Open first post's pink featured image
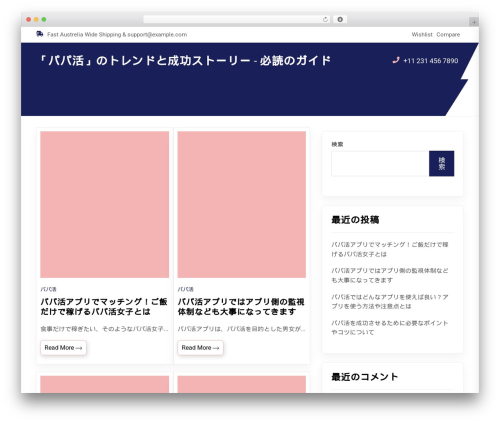 click(x=105, y=204)
